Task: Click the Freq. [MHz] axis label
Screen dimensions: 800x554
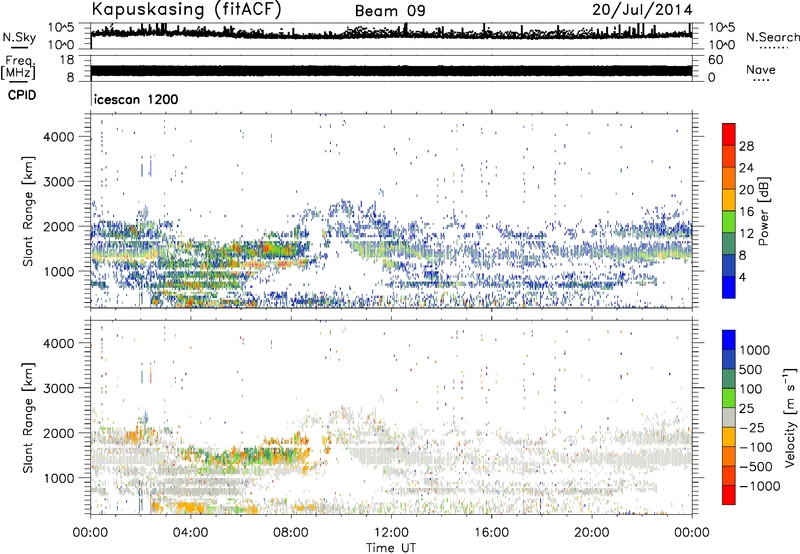Action: tap(18, 67)
